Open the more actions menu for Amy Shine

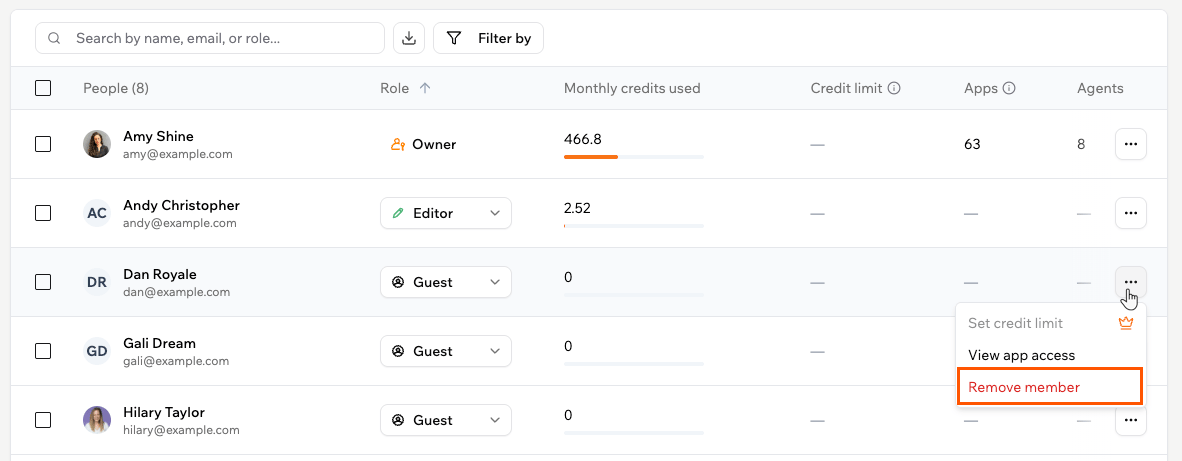pyautogui.click(x=1131, y=144)
